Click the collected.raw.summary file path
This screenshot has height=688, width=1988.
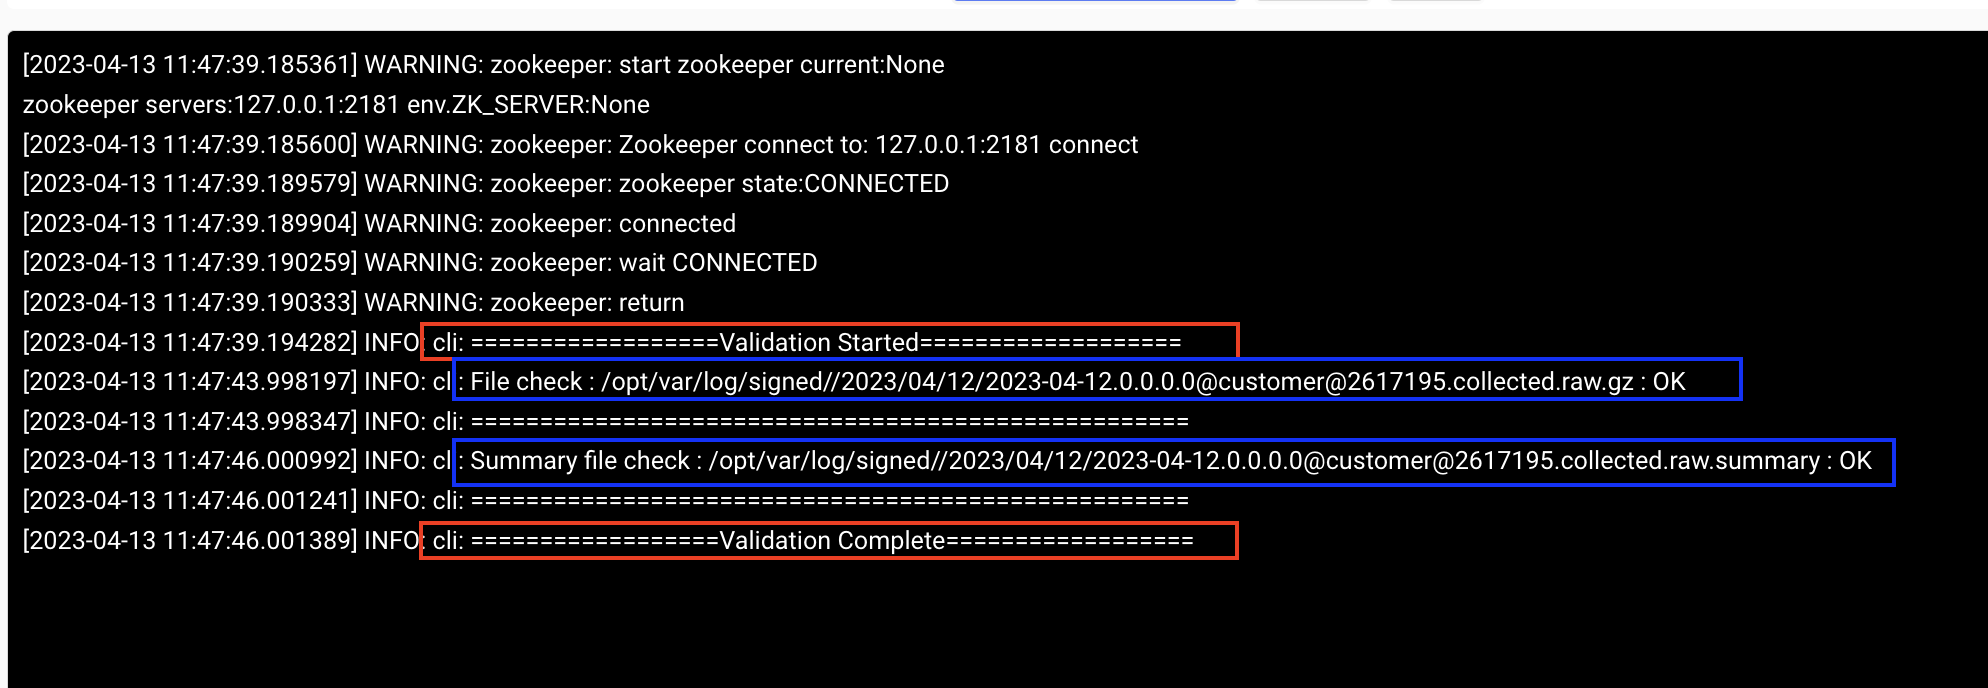click(1264, 461)
